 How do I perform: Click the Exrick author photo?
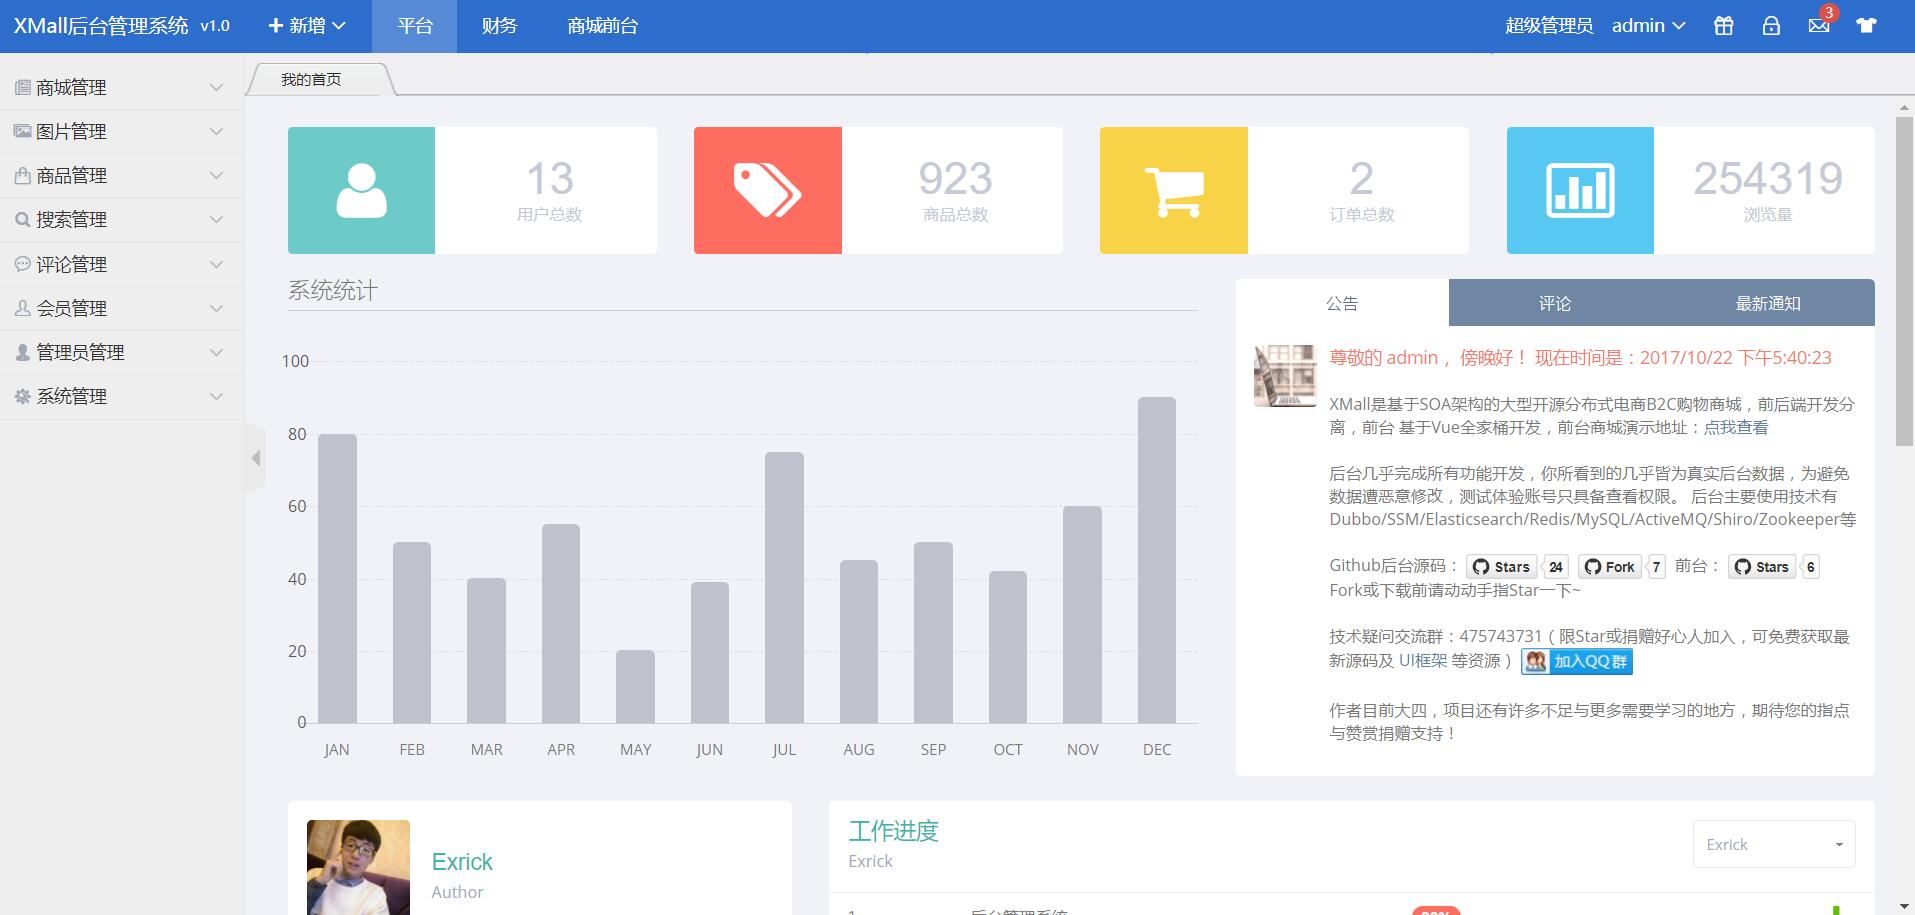[358, 867]
